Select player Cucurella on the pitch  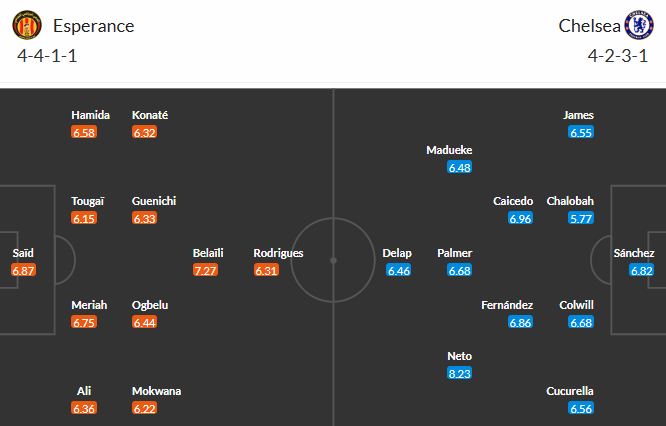(x=571, y=391)
